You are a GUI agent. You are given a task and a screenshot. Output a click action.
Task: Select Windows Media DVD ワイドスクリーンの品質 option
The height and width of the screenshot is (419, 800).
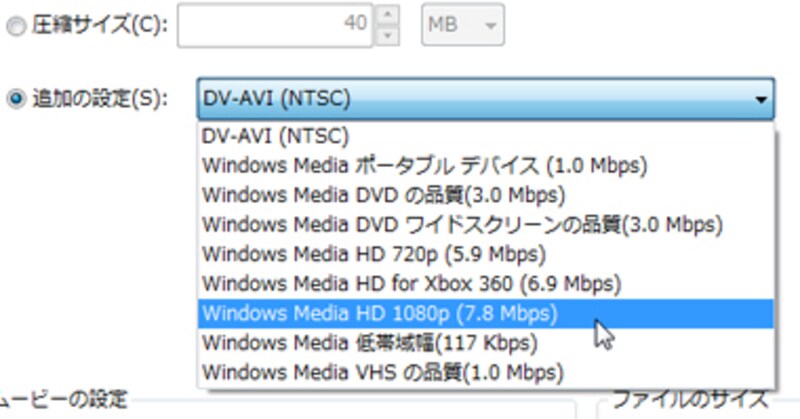[x=461, y=224]
